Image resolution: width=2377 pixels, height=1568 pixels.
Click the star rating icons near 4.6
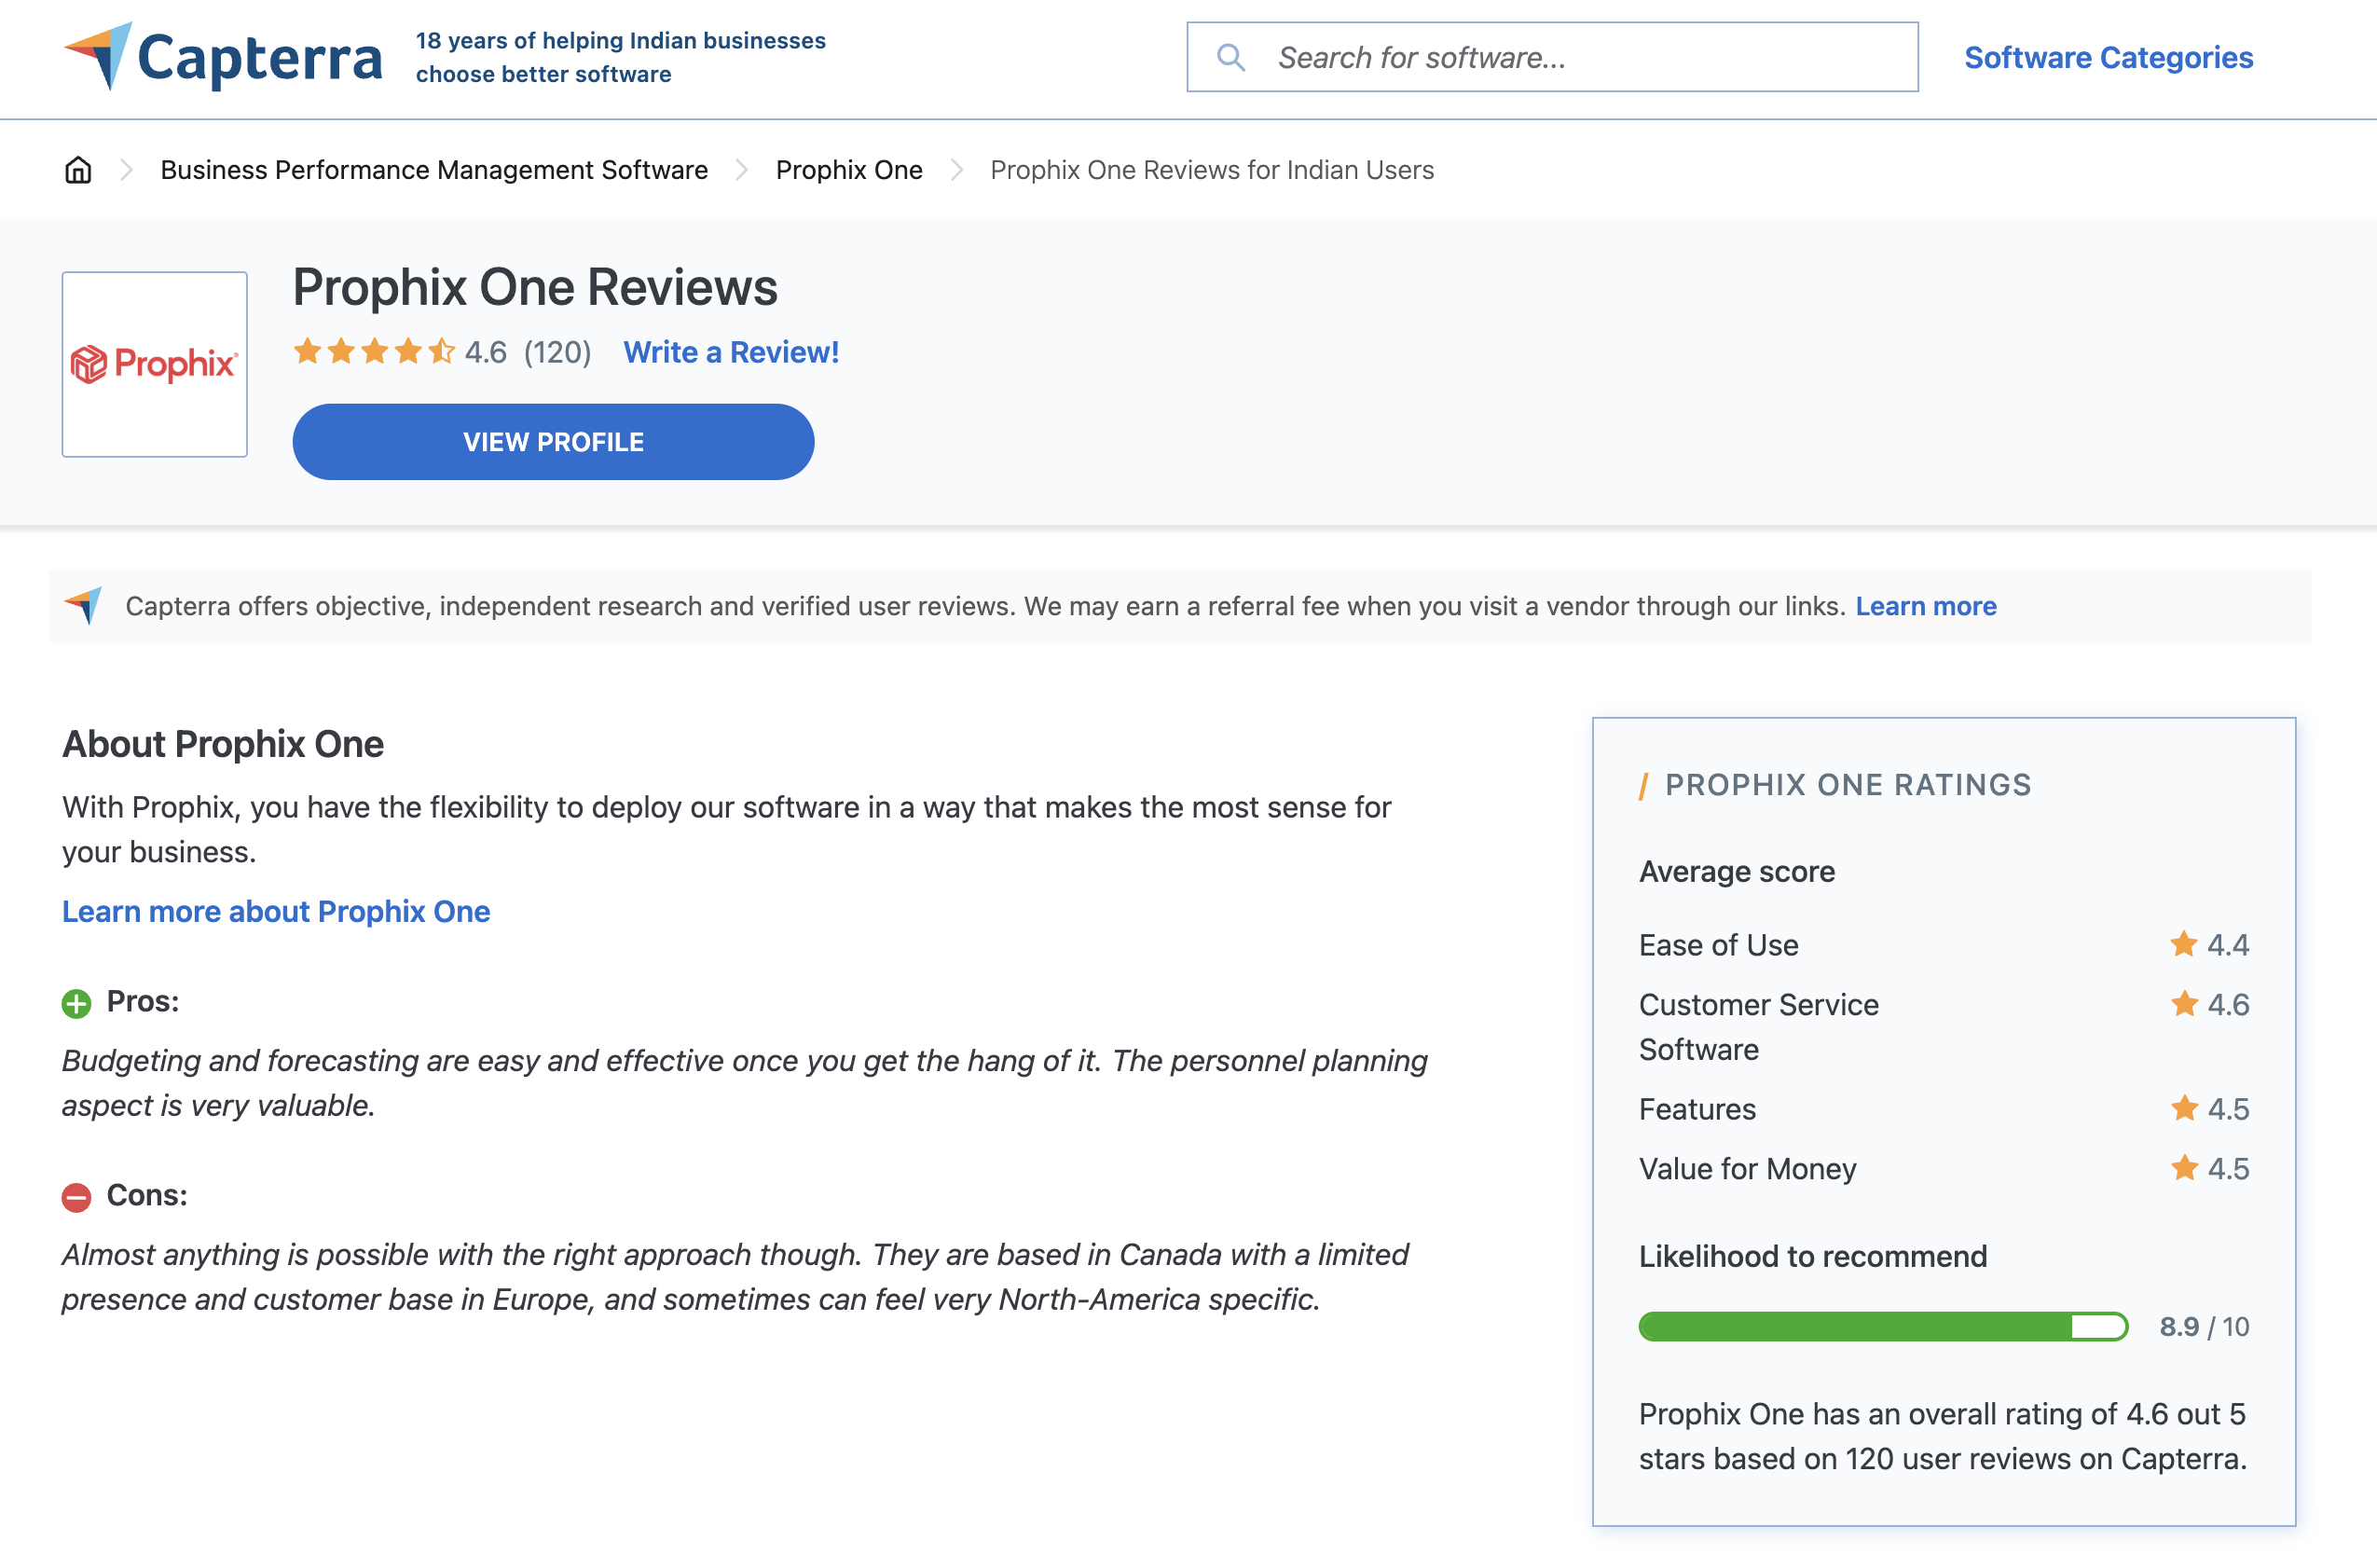click(x=374, y=352)
